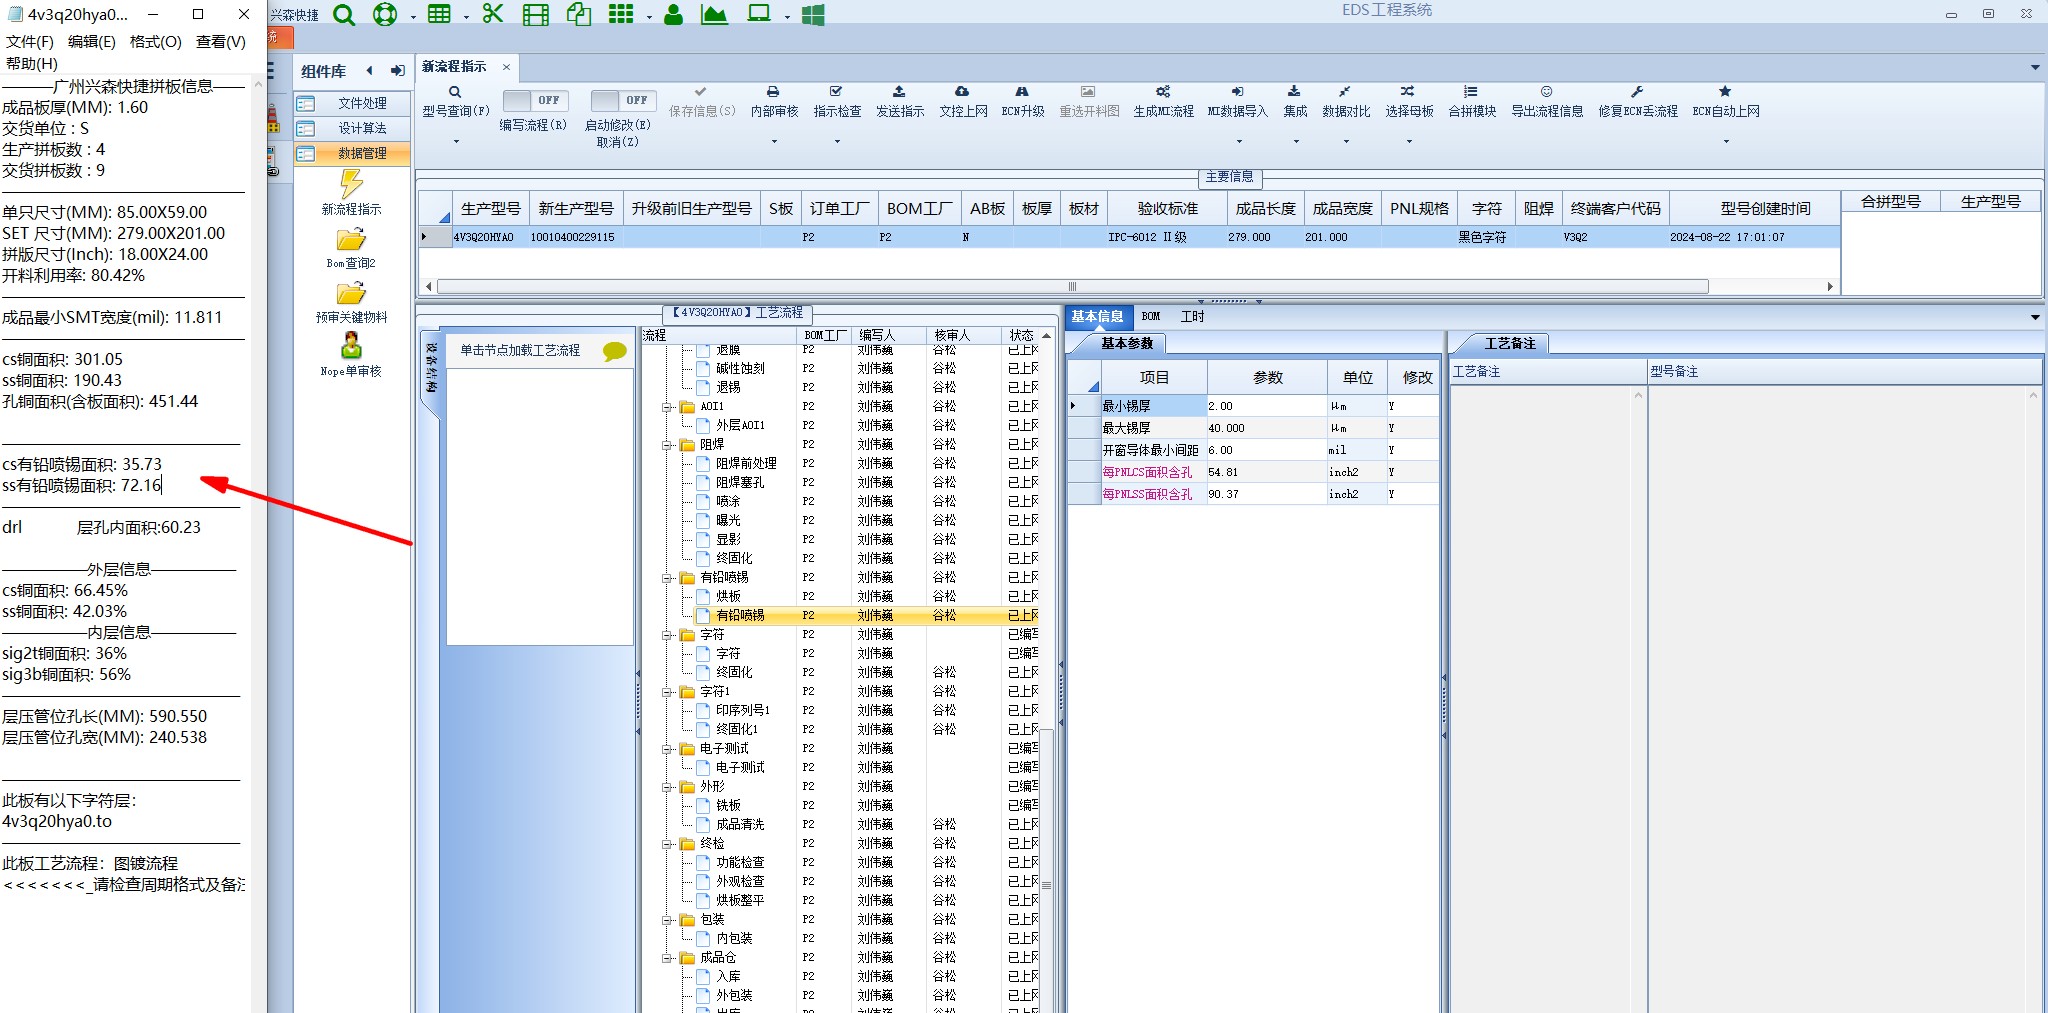Toggle the 启动修改(E) OFF switch
Screen dimensions: 2048x1013
623,100
